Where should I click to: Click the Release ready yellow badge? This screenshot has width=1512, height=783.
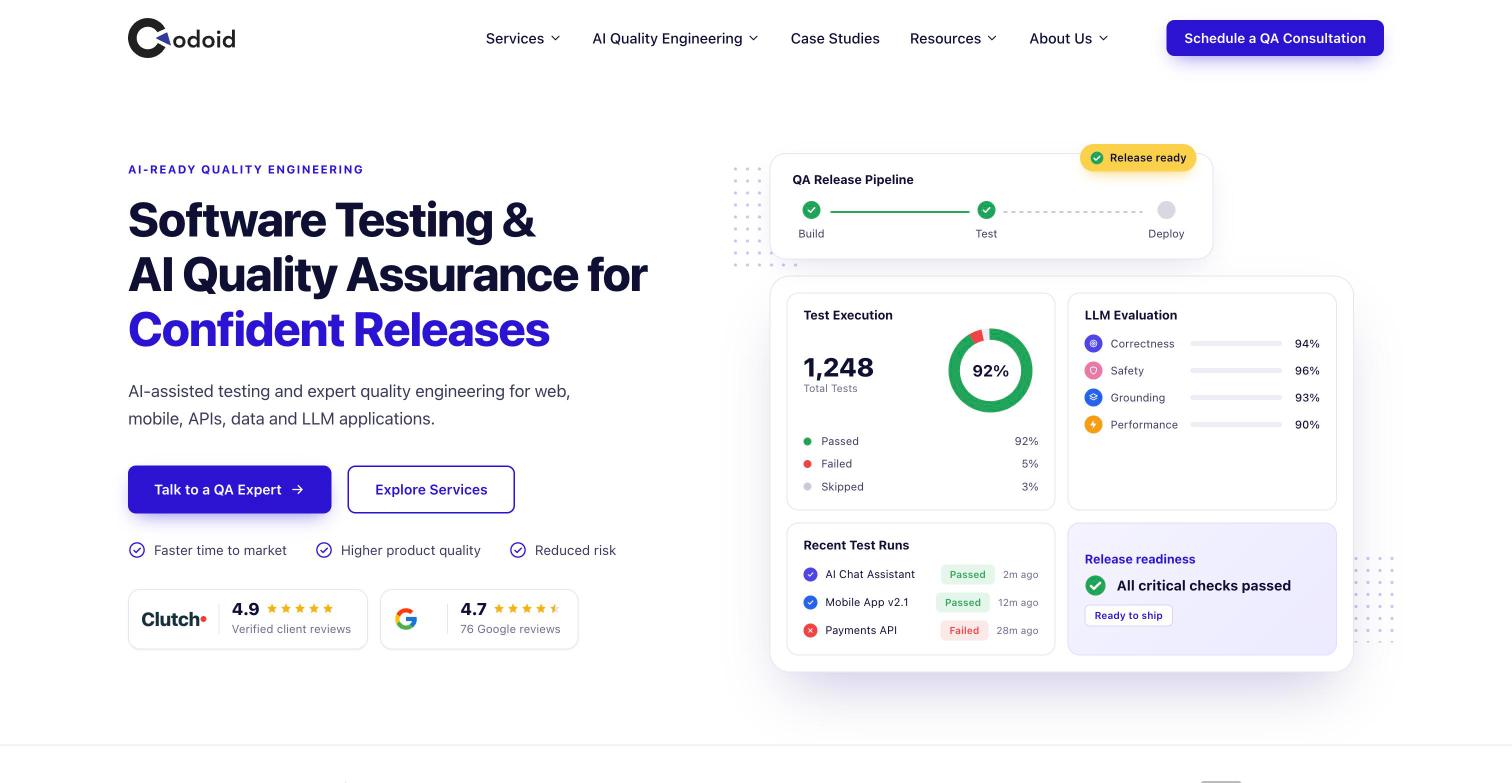[x=1138, y=158]
